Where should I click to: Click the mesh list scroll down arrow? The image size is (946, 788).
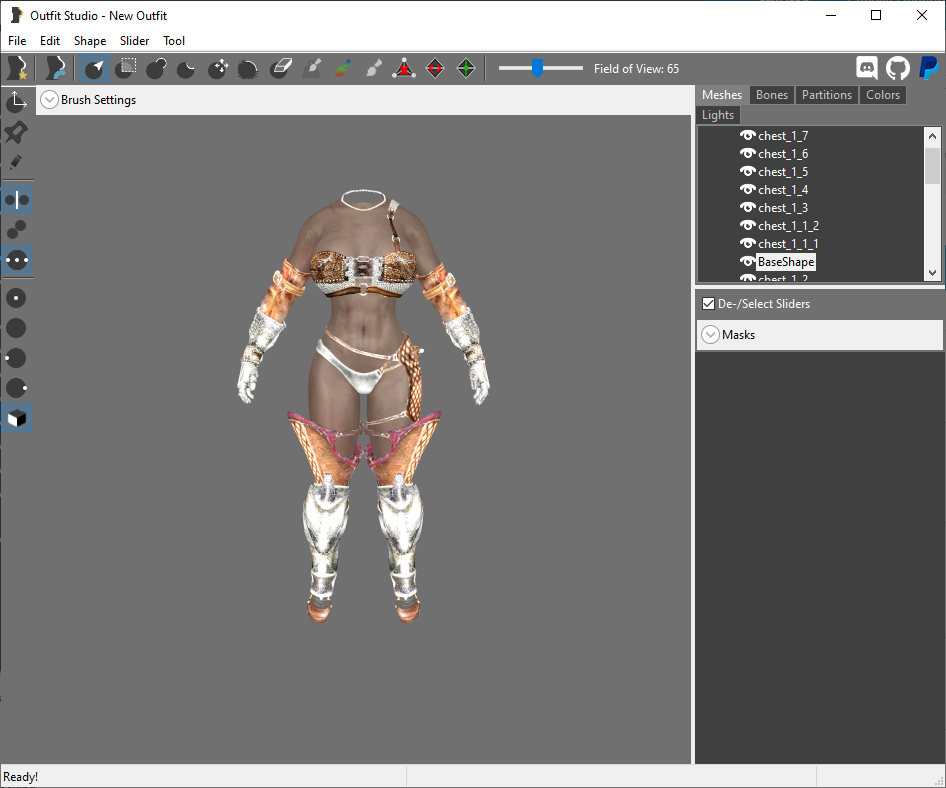coord(932,273)
